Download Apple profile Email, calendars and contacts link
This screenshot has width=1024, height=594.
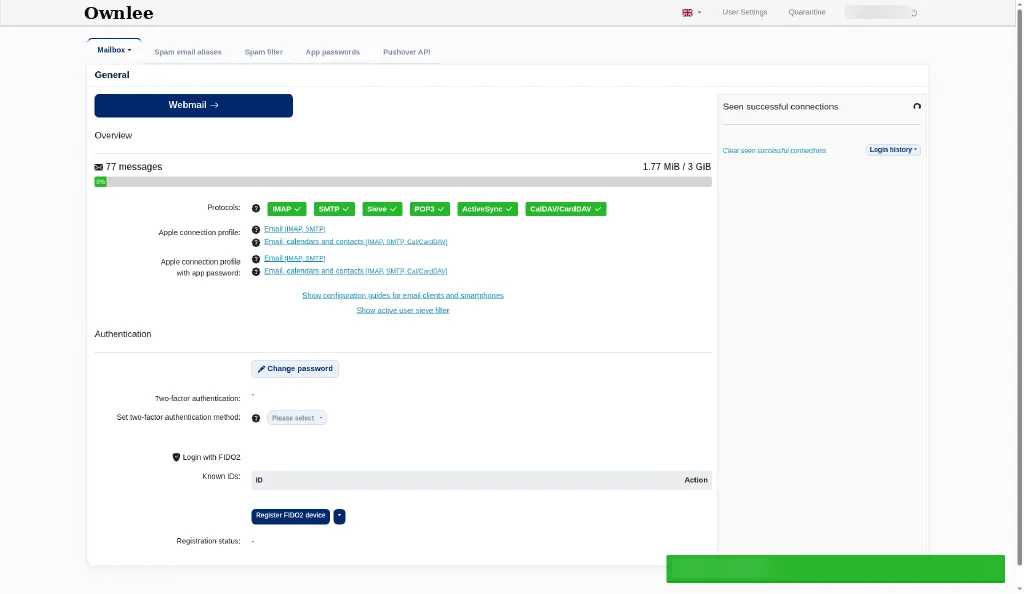[355, 242]
